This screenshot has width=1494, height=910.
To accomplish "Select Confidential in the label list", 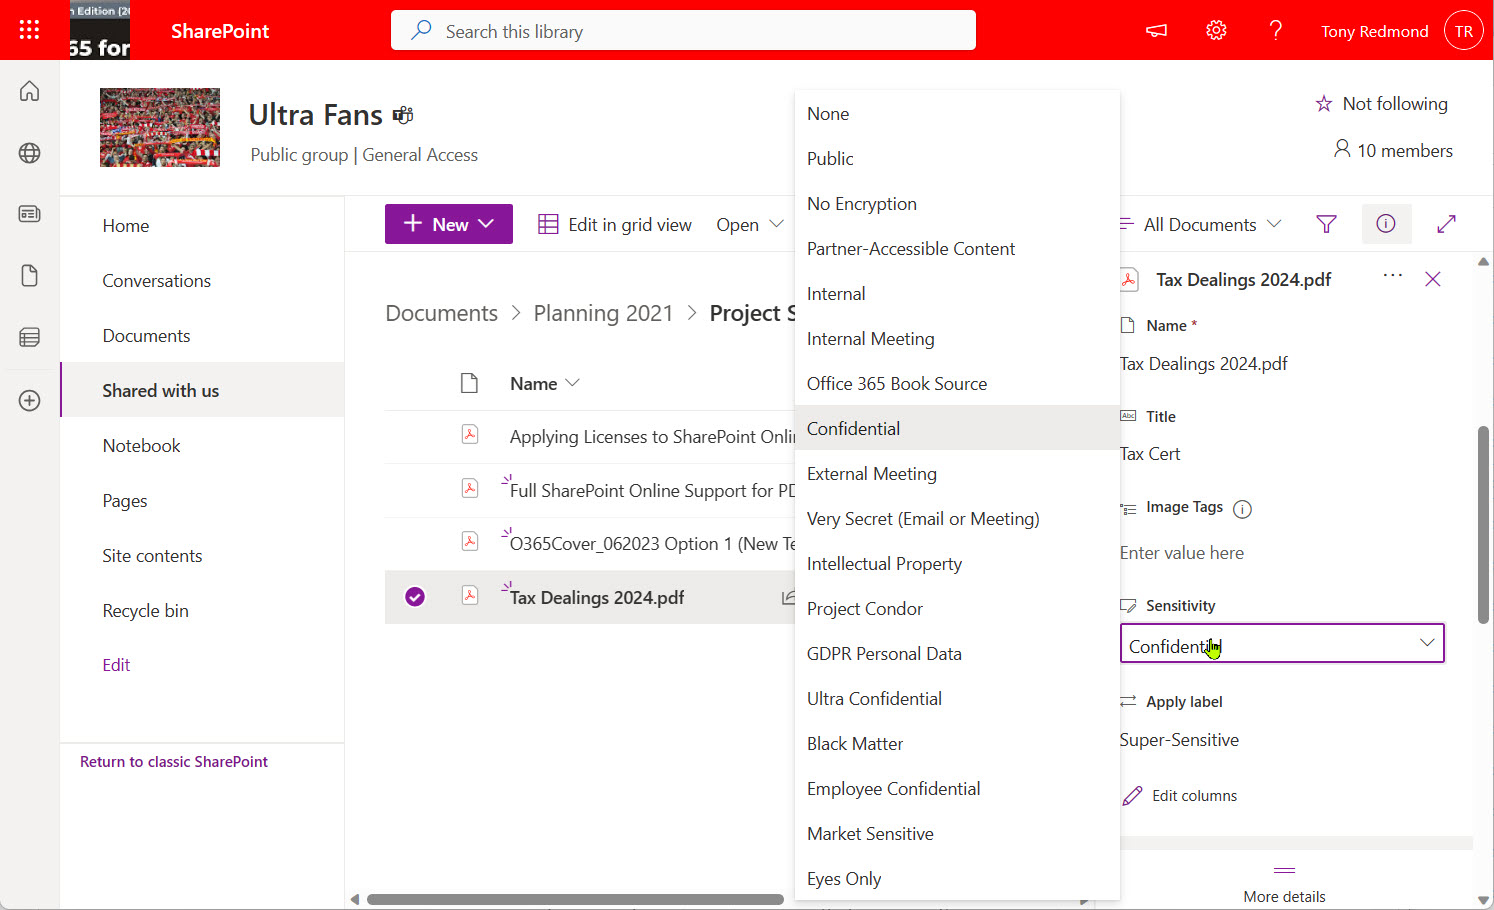I will (x=957, y=429).
